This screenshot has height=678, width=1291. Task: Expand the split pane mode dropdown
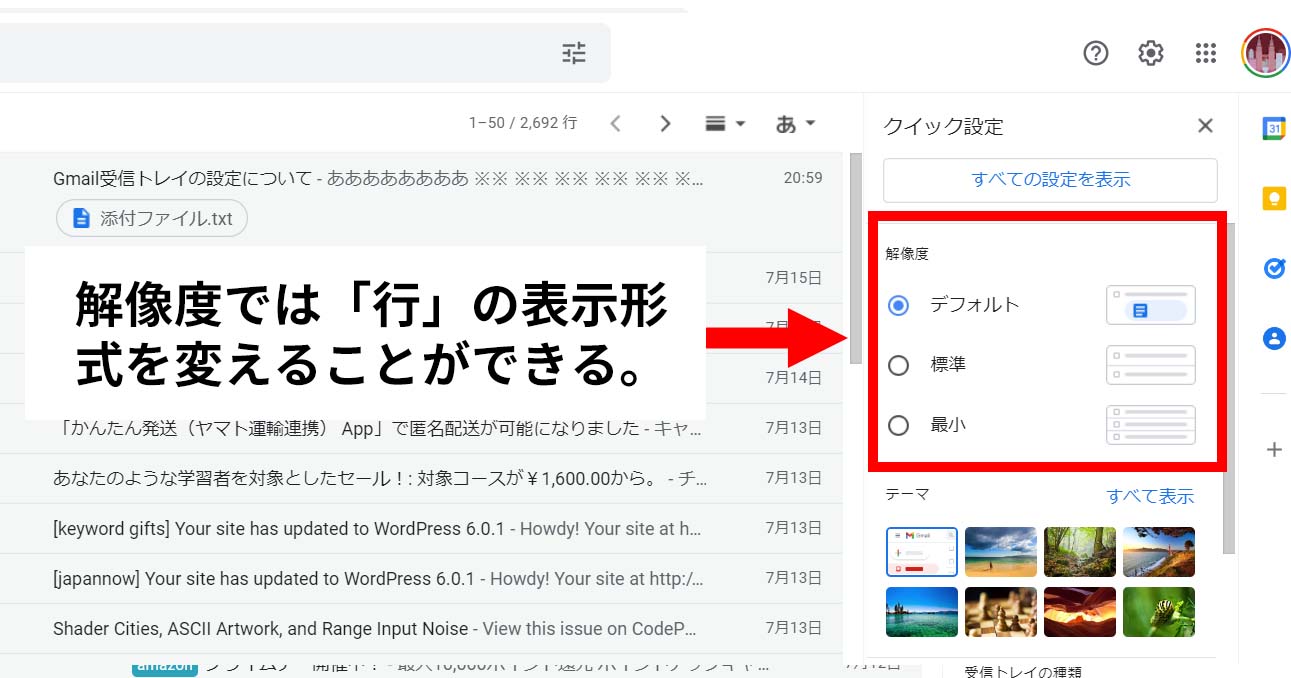[x=726, y=124]
